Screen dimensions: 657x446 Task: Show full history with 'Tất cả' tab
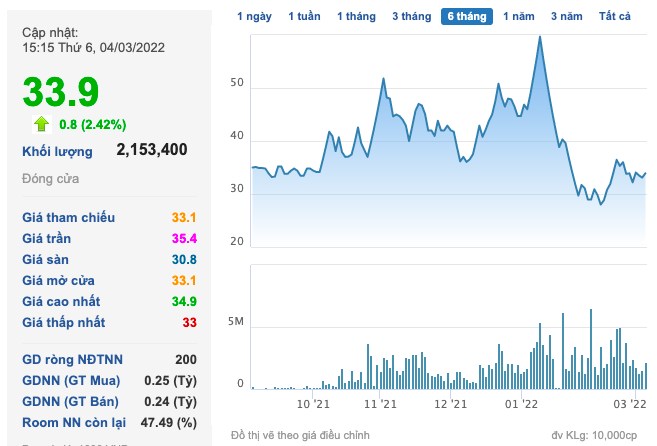615,17
